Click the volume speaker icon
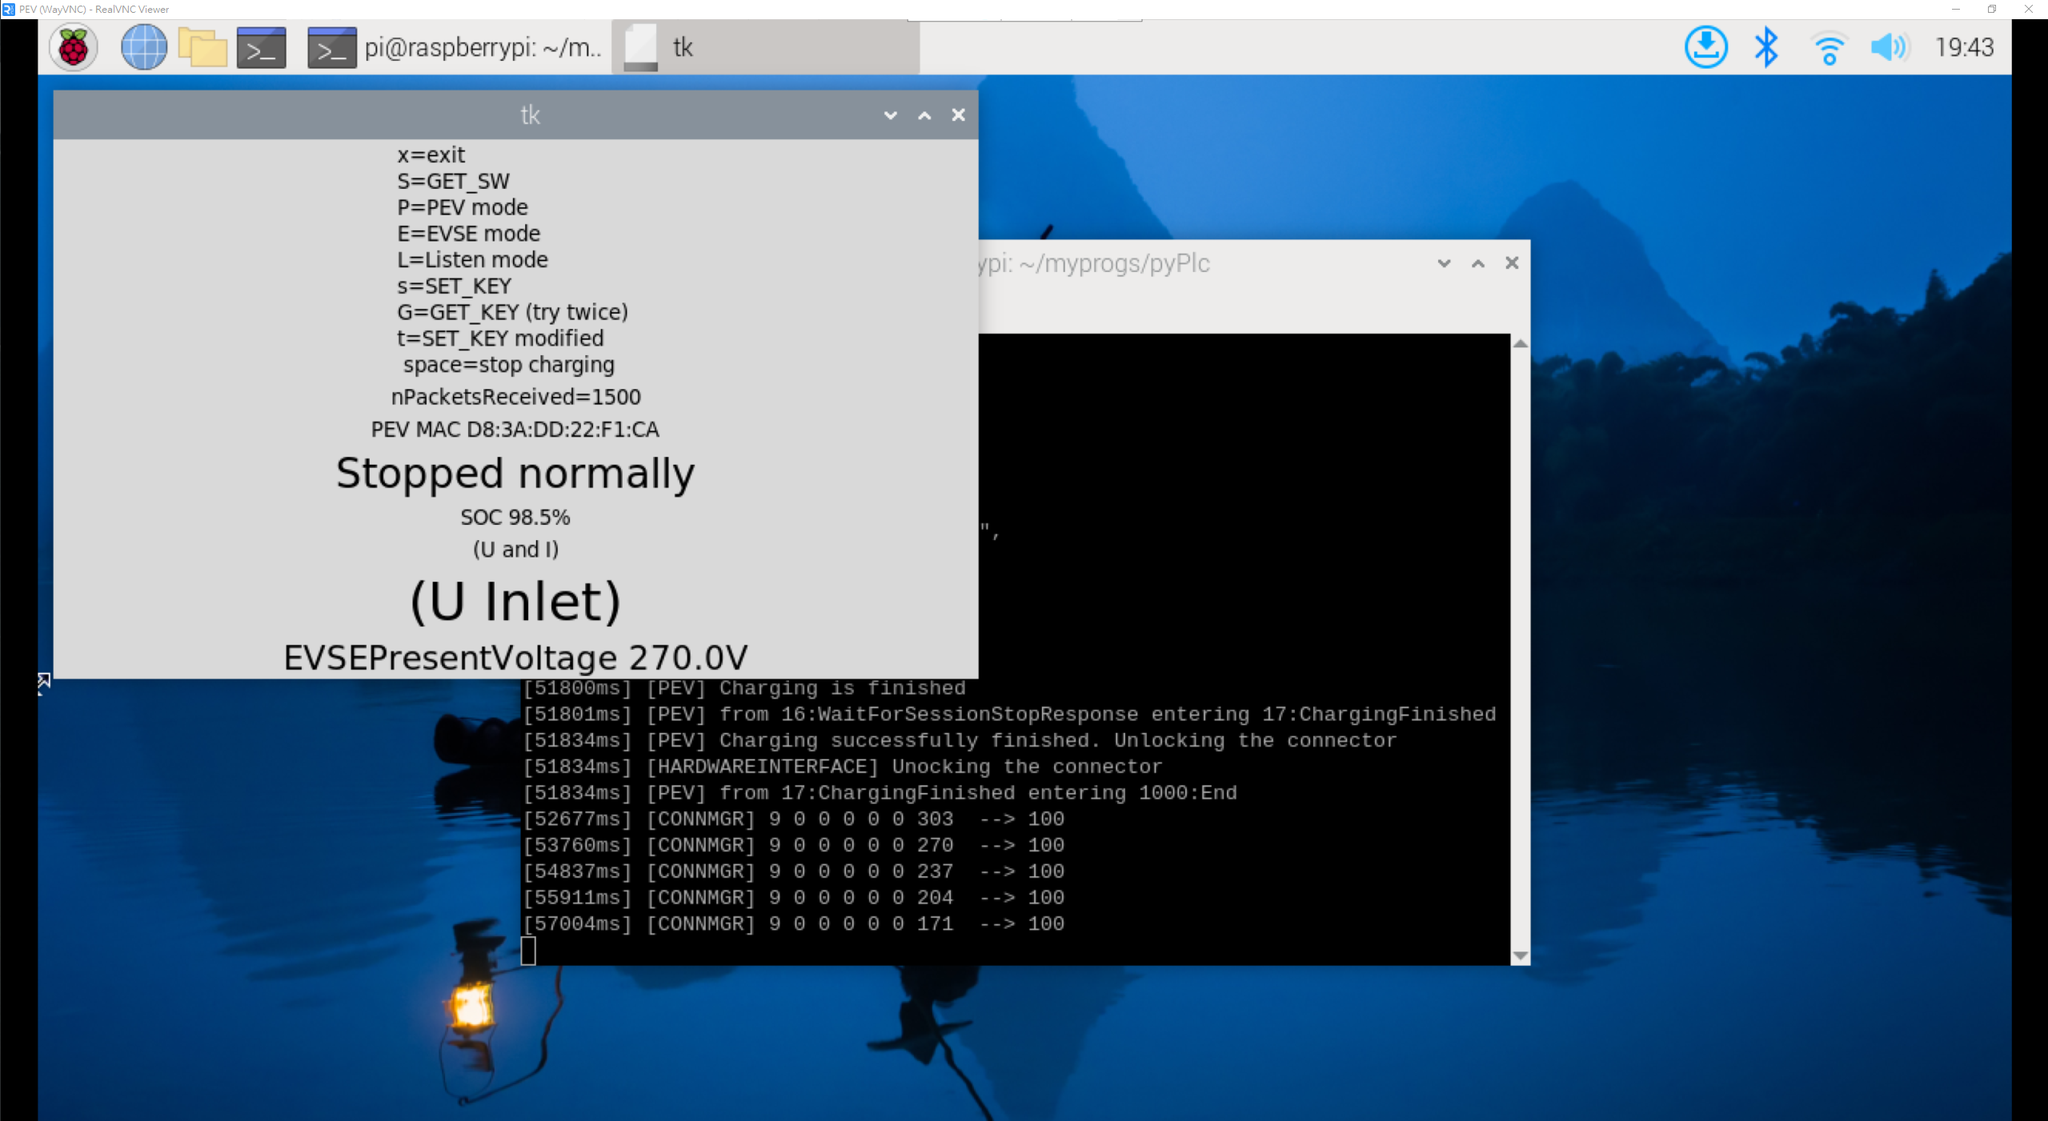This screenshot has height=1121, width=2048. pos(1888,47)
